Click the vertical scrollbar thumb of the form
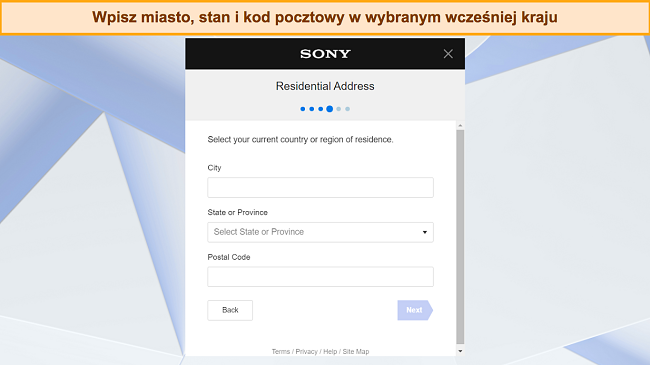The image size is (650, 365). 460,237
